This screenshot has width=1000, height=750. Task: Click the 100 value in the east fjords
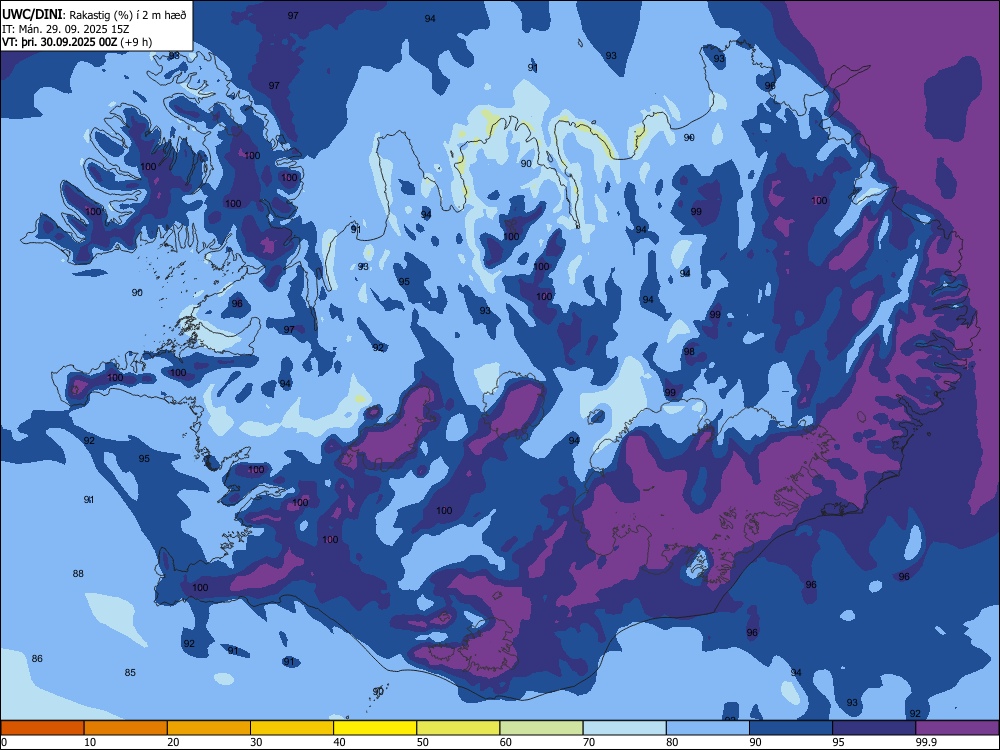tap(819, 200)
